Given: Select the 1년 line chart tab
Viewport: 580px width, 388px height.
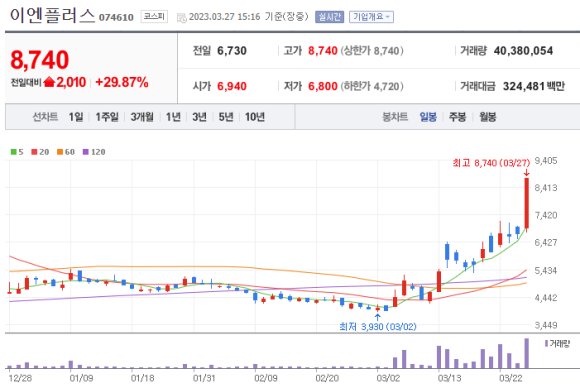Looking at the screenshot, I should point(173,117).
